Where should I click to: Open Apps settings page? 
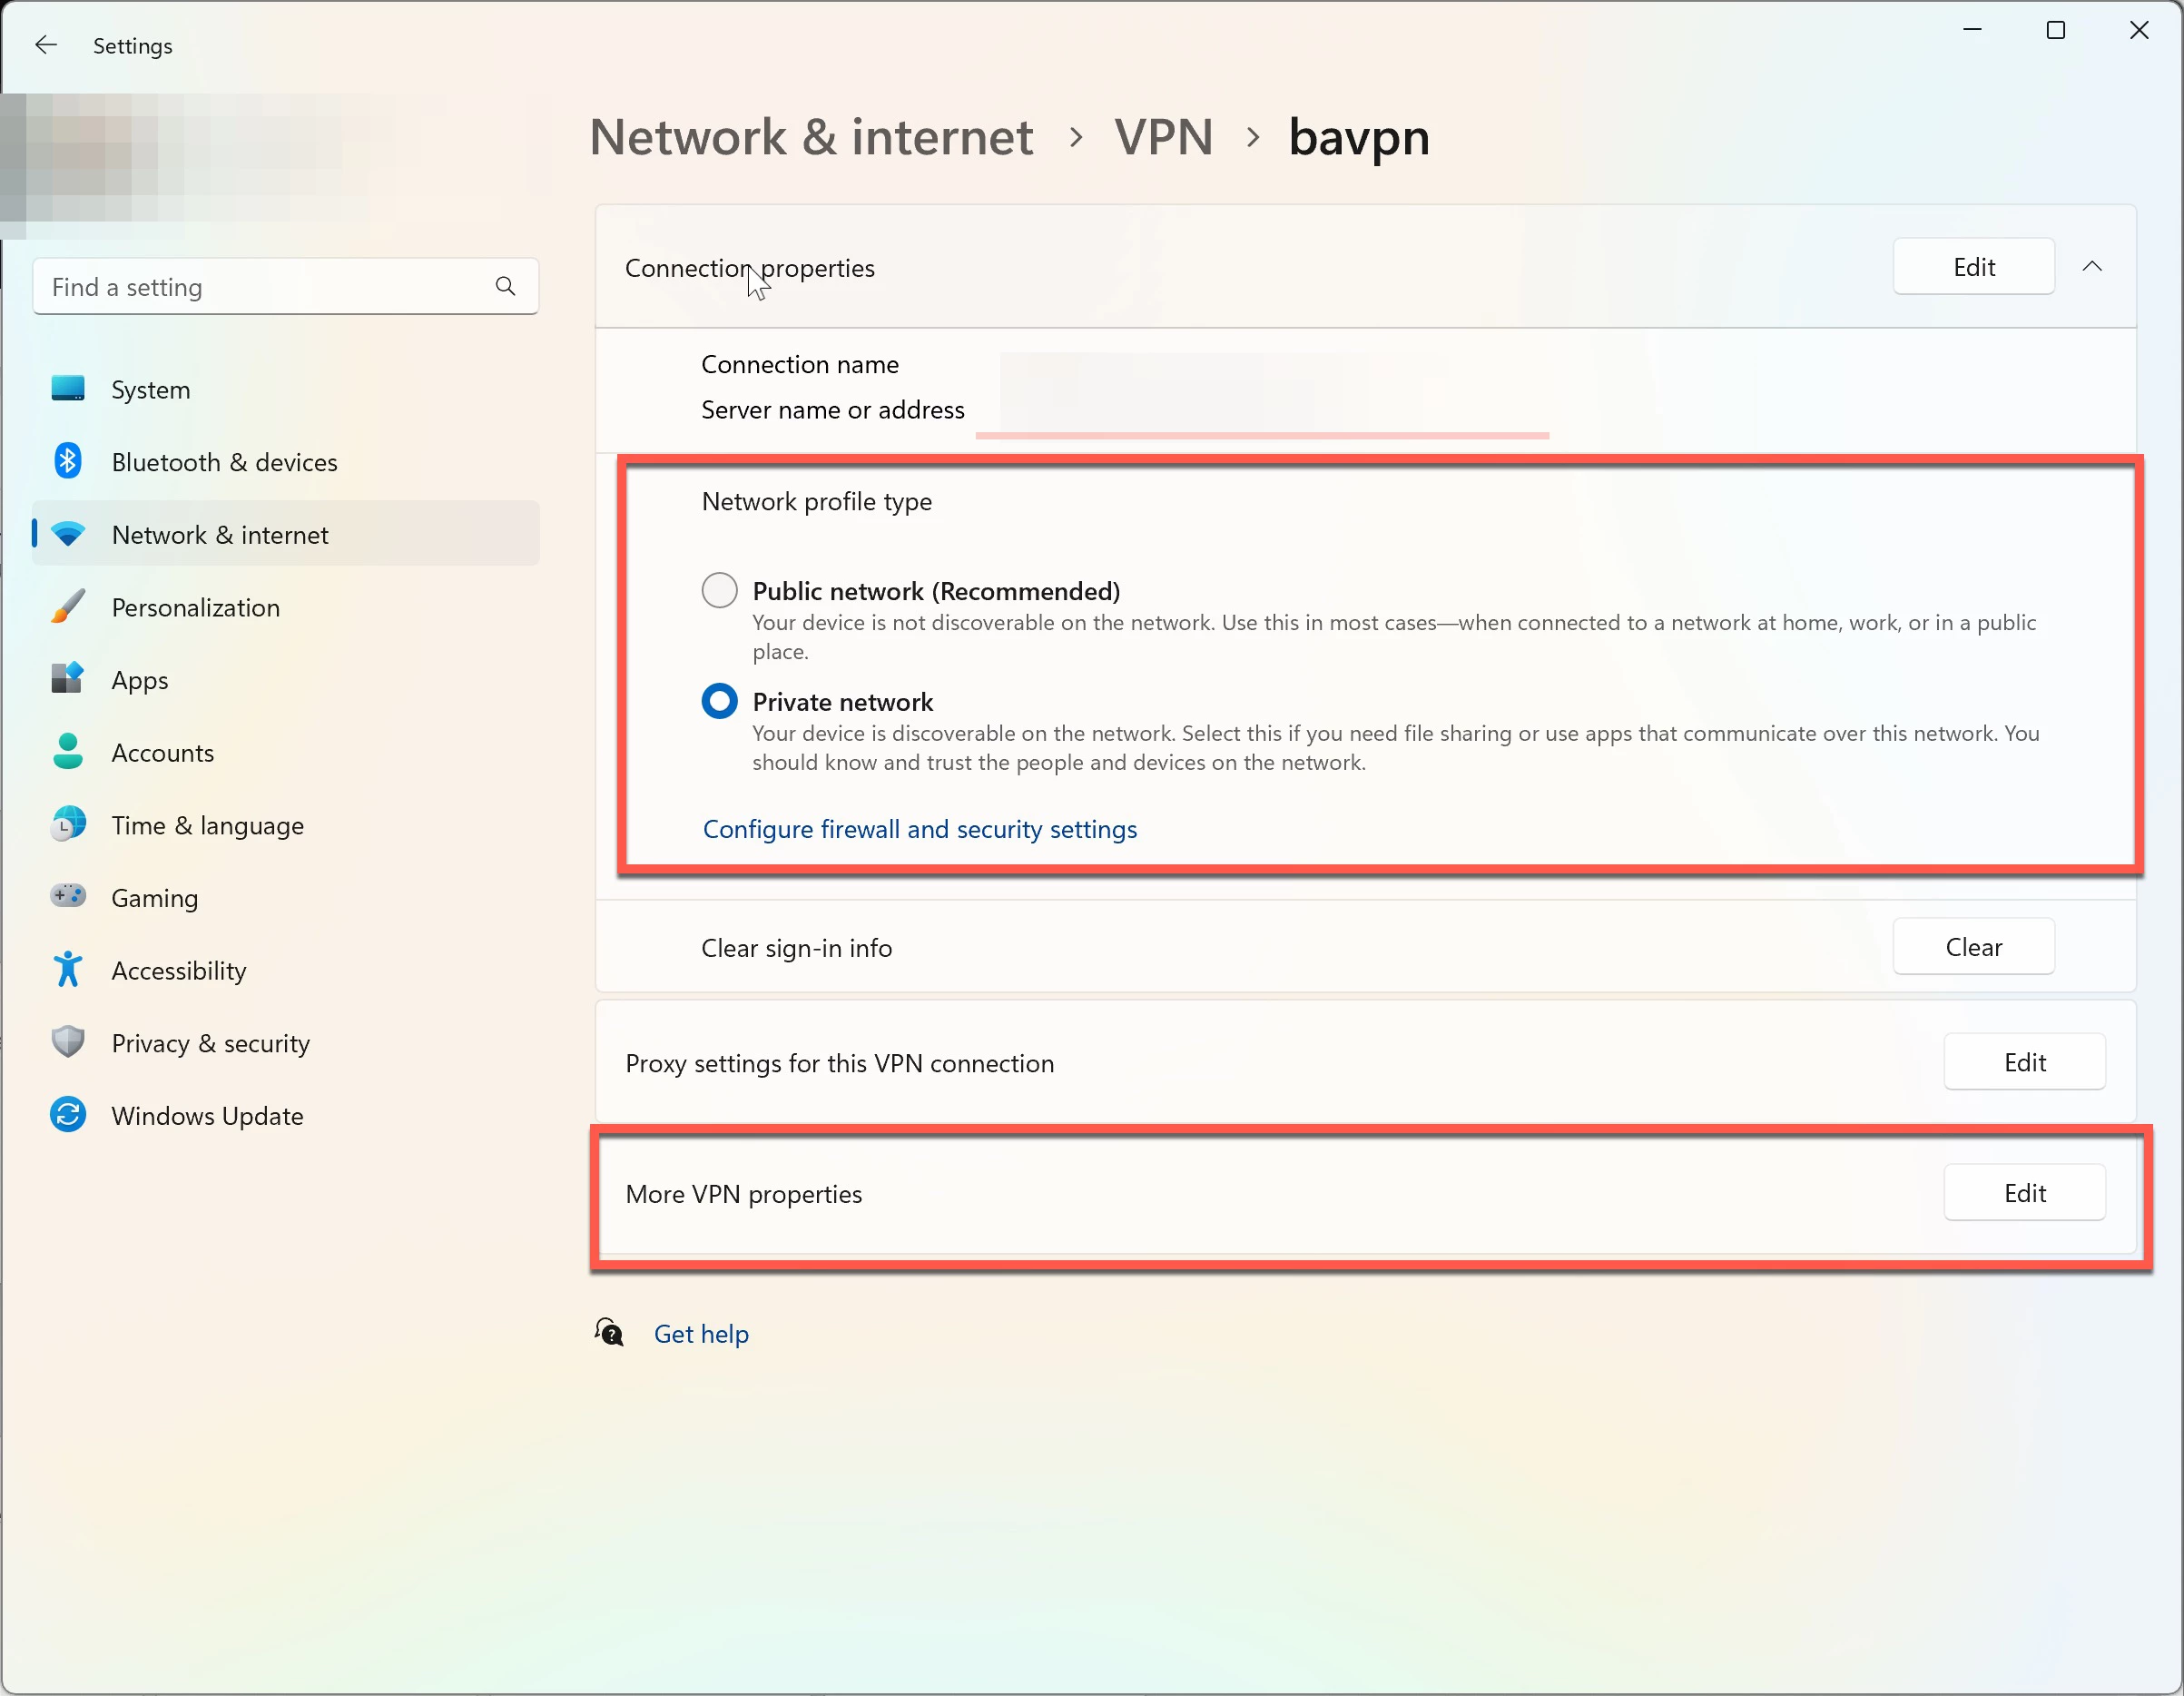click(x=286, y=680)
